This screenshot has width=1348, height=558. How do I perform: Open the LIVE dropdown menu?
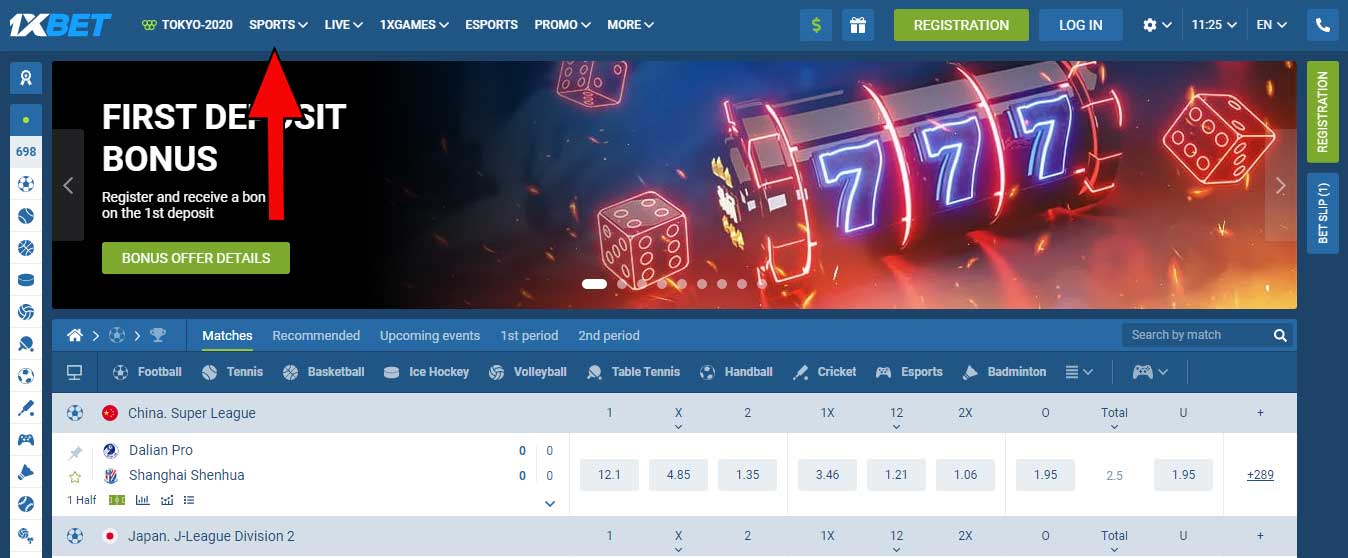[x=343, y=25]
